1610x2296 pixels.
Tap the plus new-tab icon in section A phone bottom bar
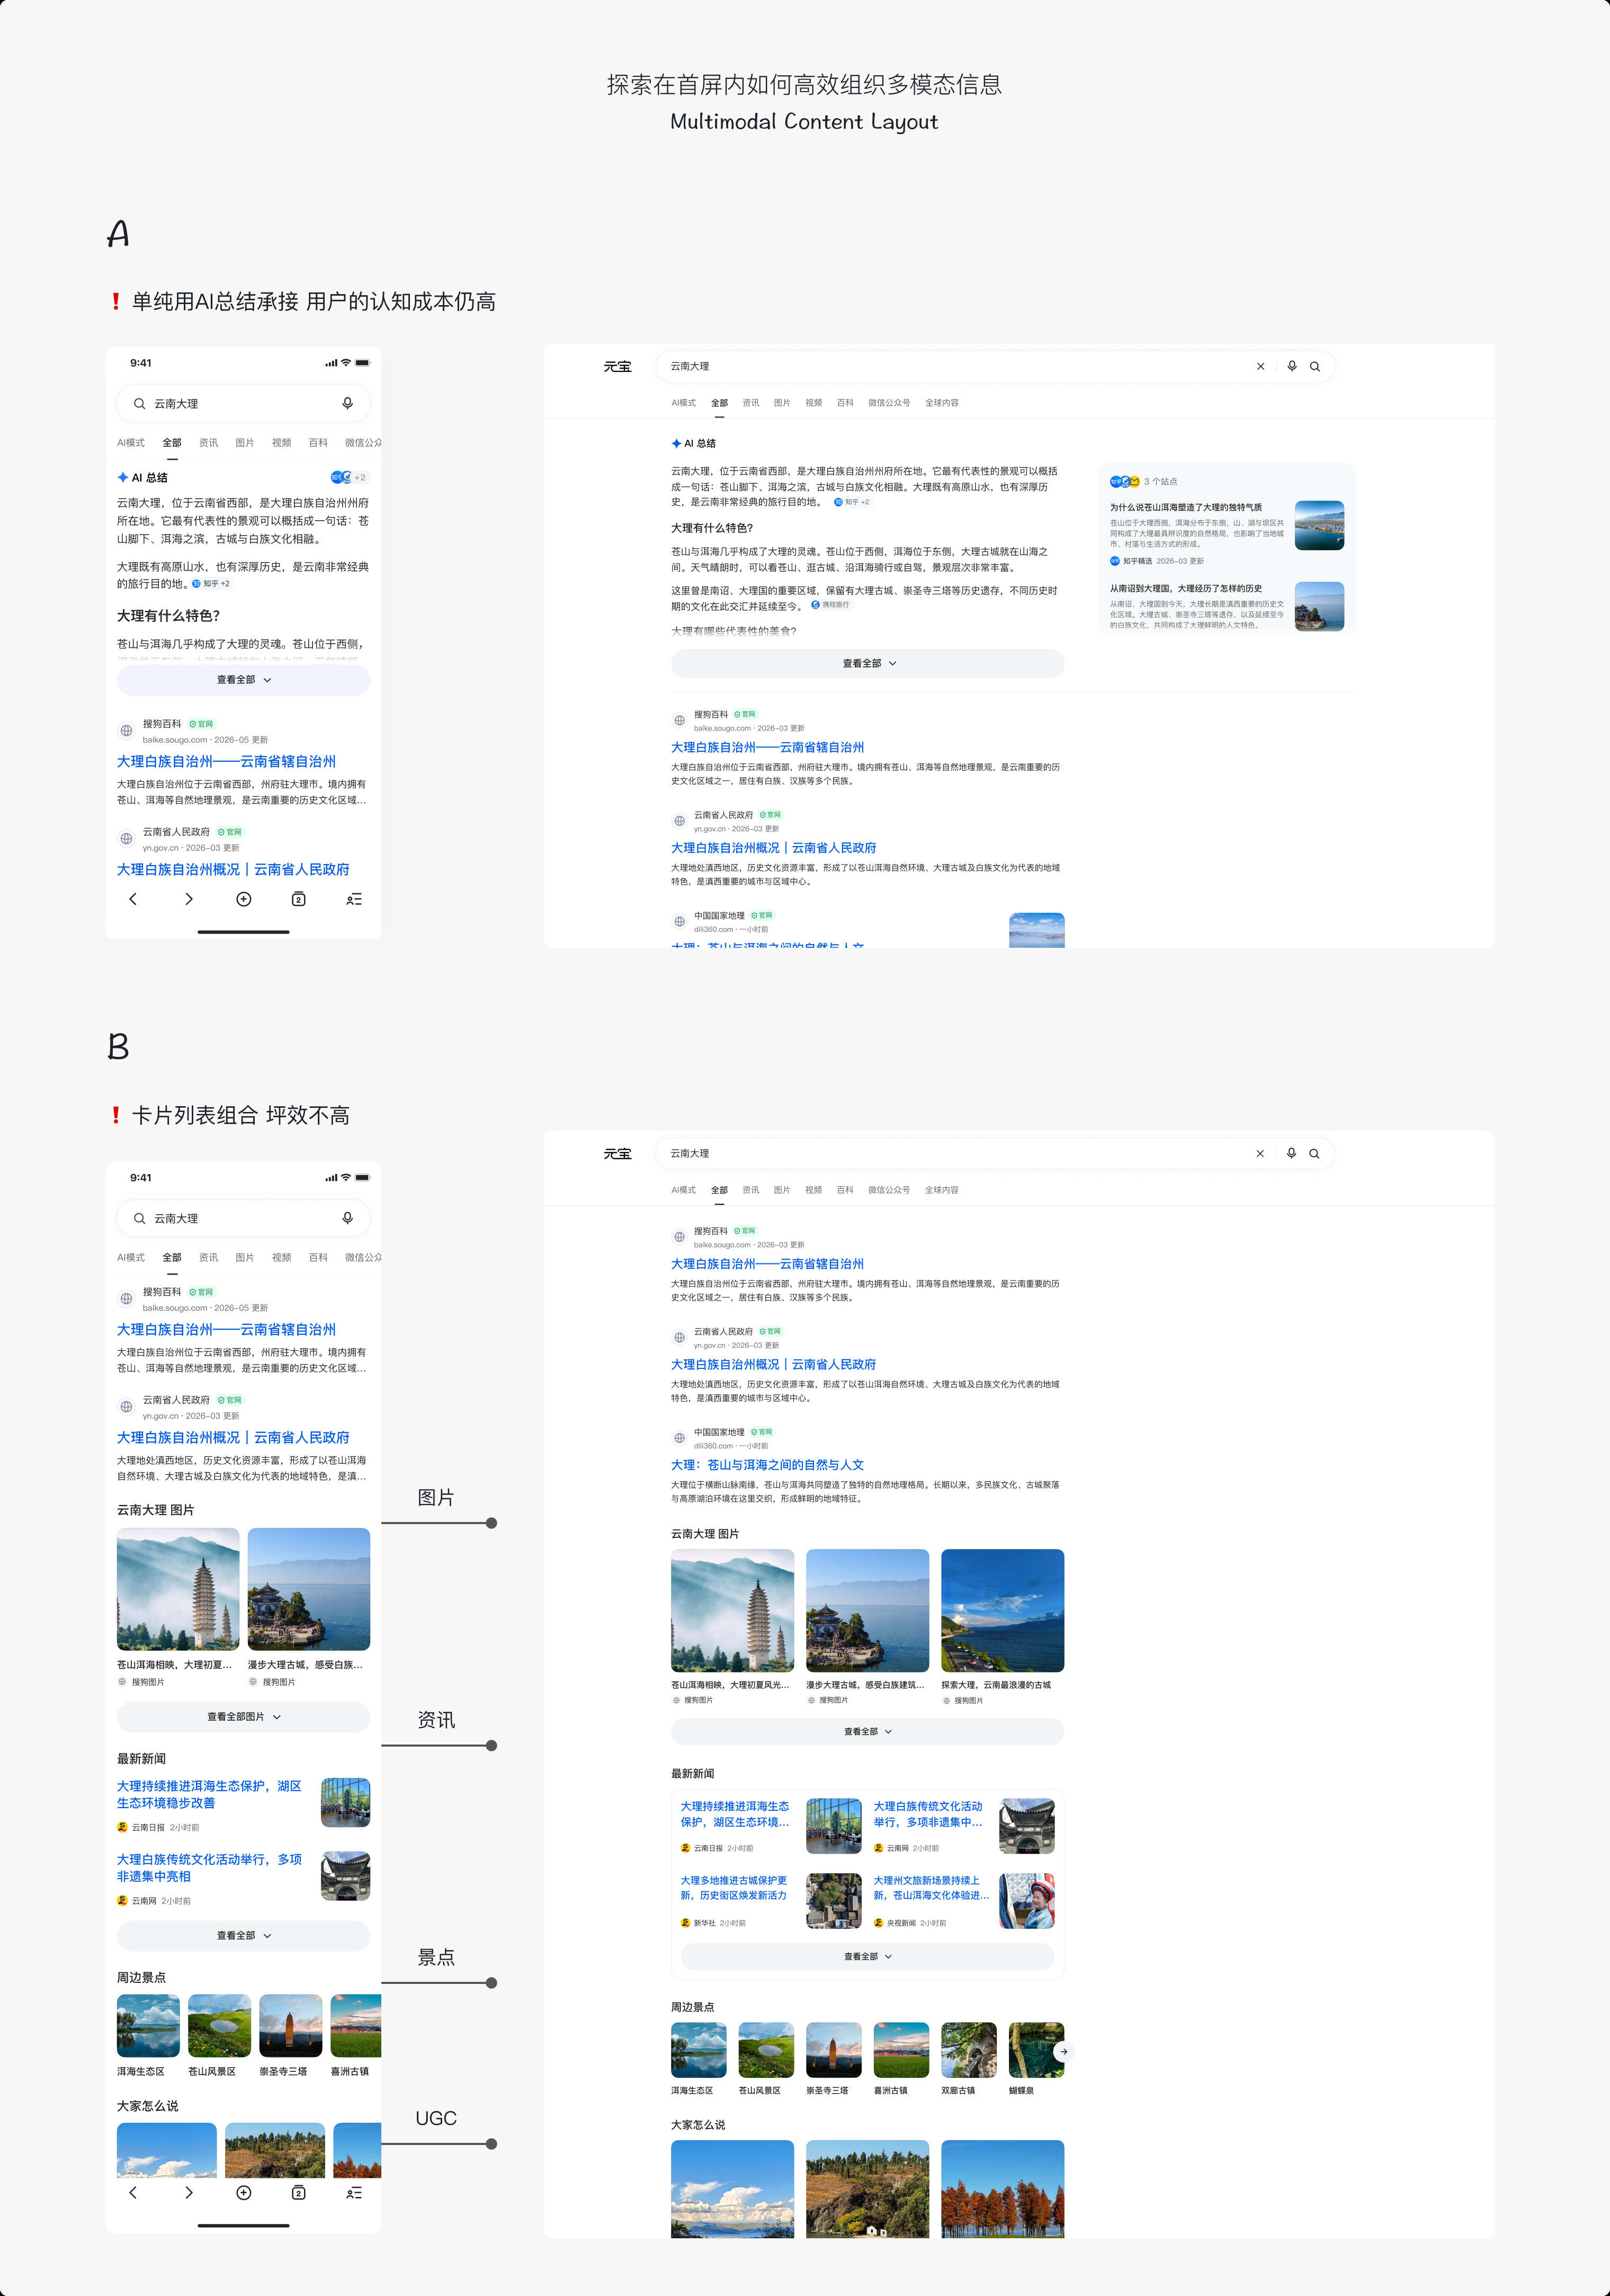click(244, 899)
